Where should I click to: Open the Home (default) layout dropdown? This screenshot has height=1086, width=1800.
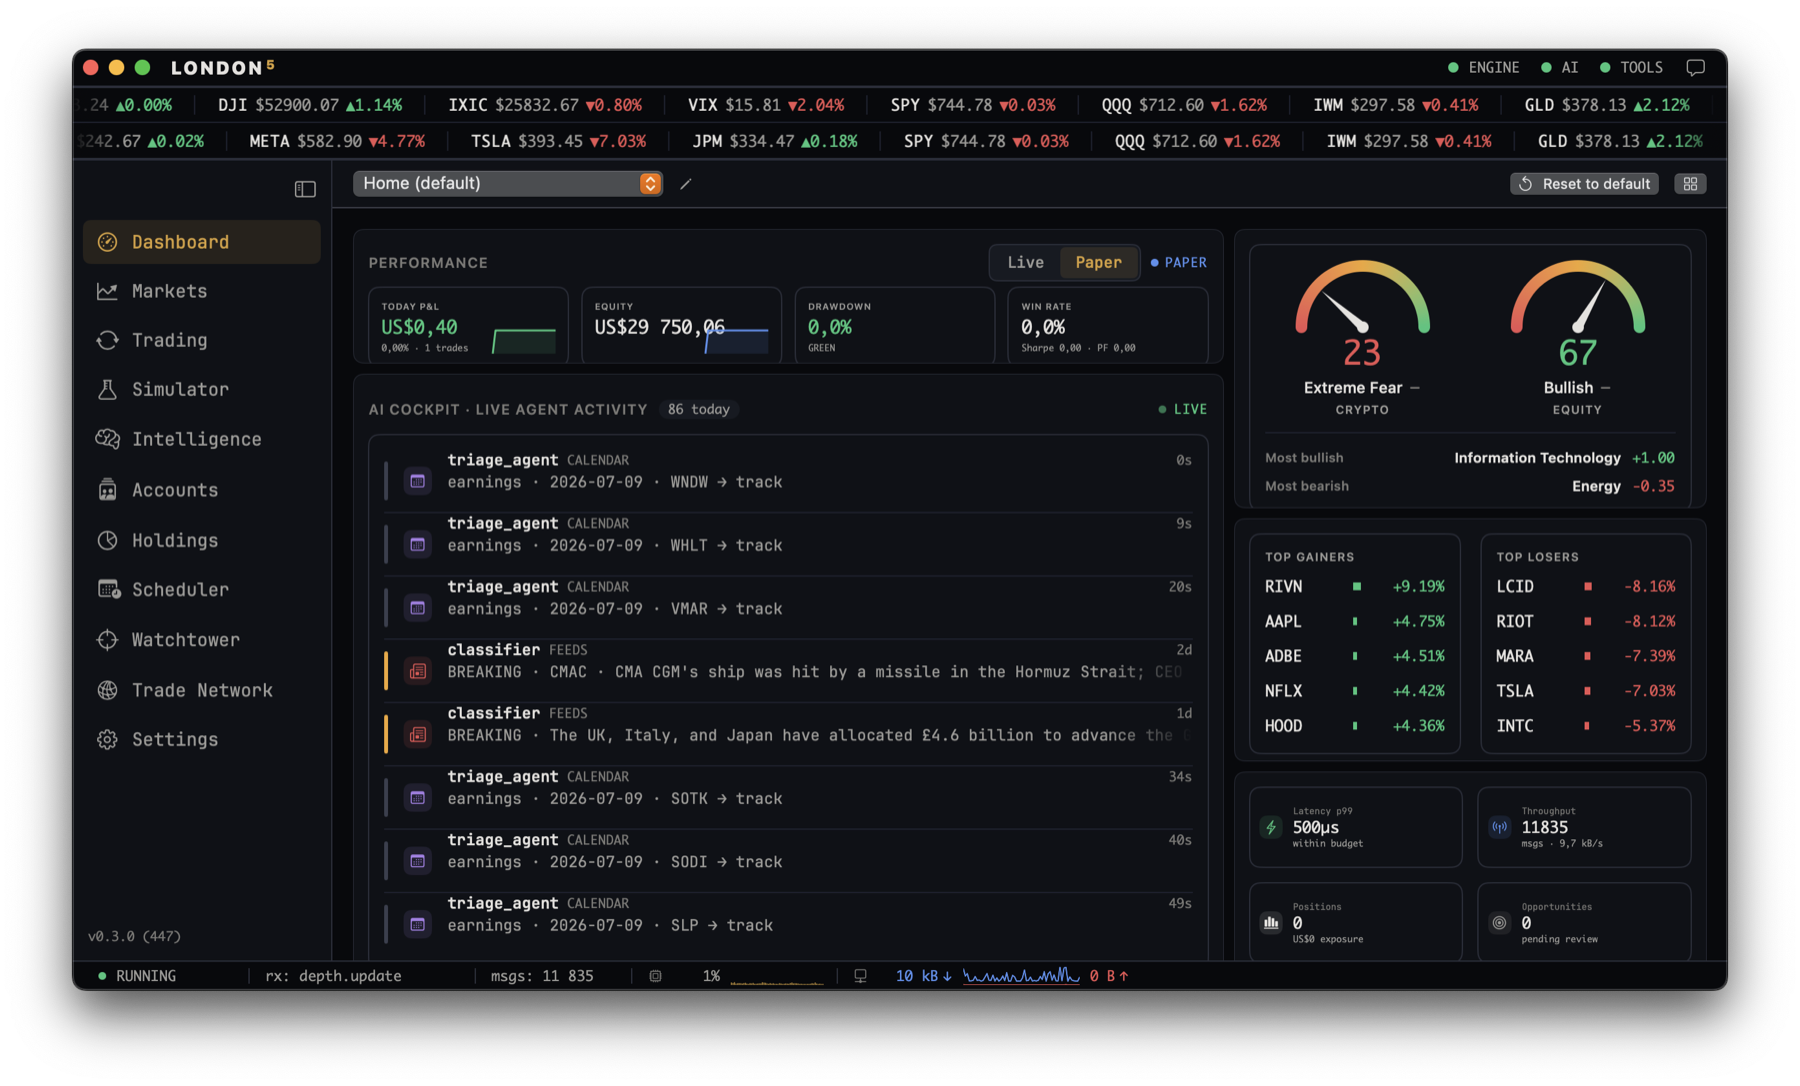[x=508, y=183]
